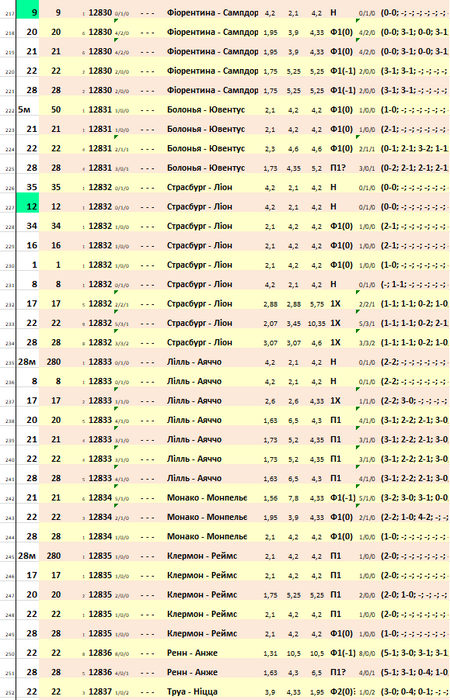Click the 1Х cell in Лілль - Аяччо row
Image resolution: width=450 pixels, height=700 pixels.
[x=336, y=400]
